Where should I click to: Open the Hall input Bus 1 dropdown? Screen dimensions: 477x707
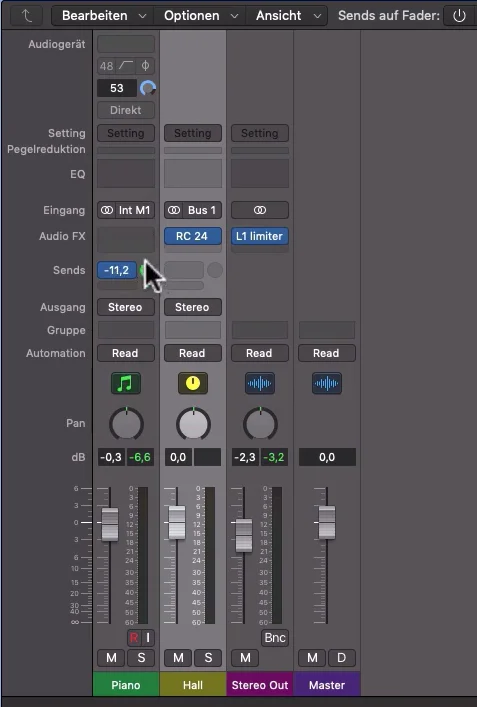[x=193, y=210]
